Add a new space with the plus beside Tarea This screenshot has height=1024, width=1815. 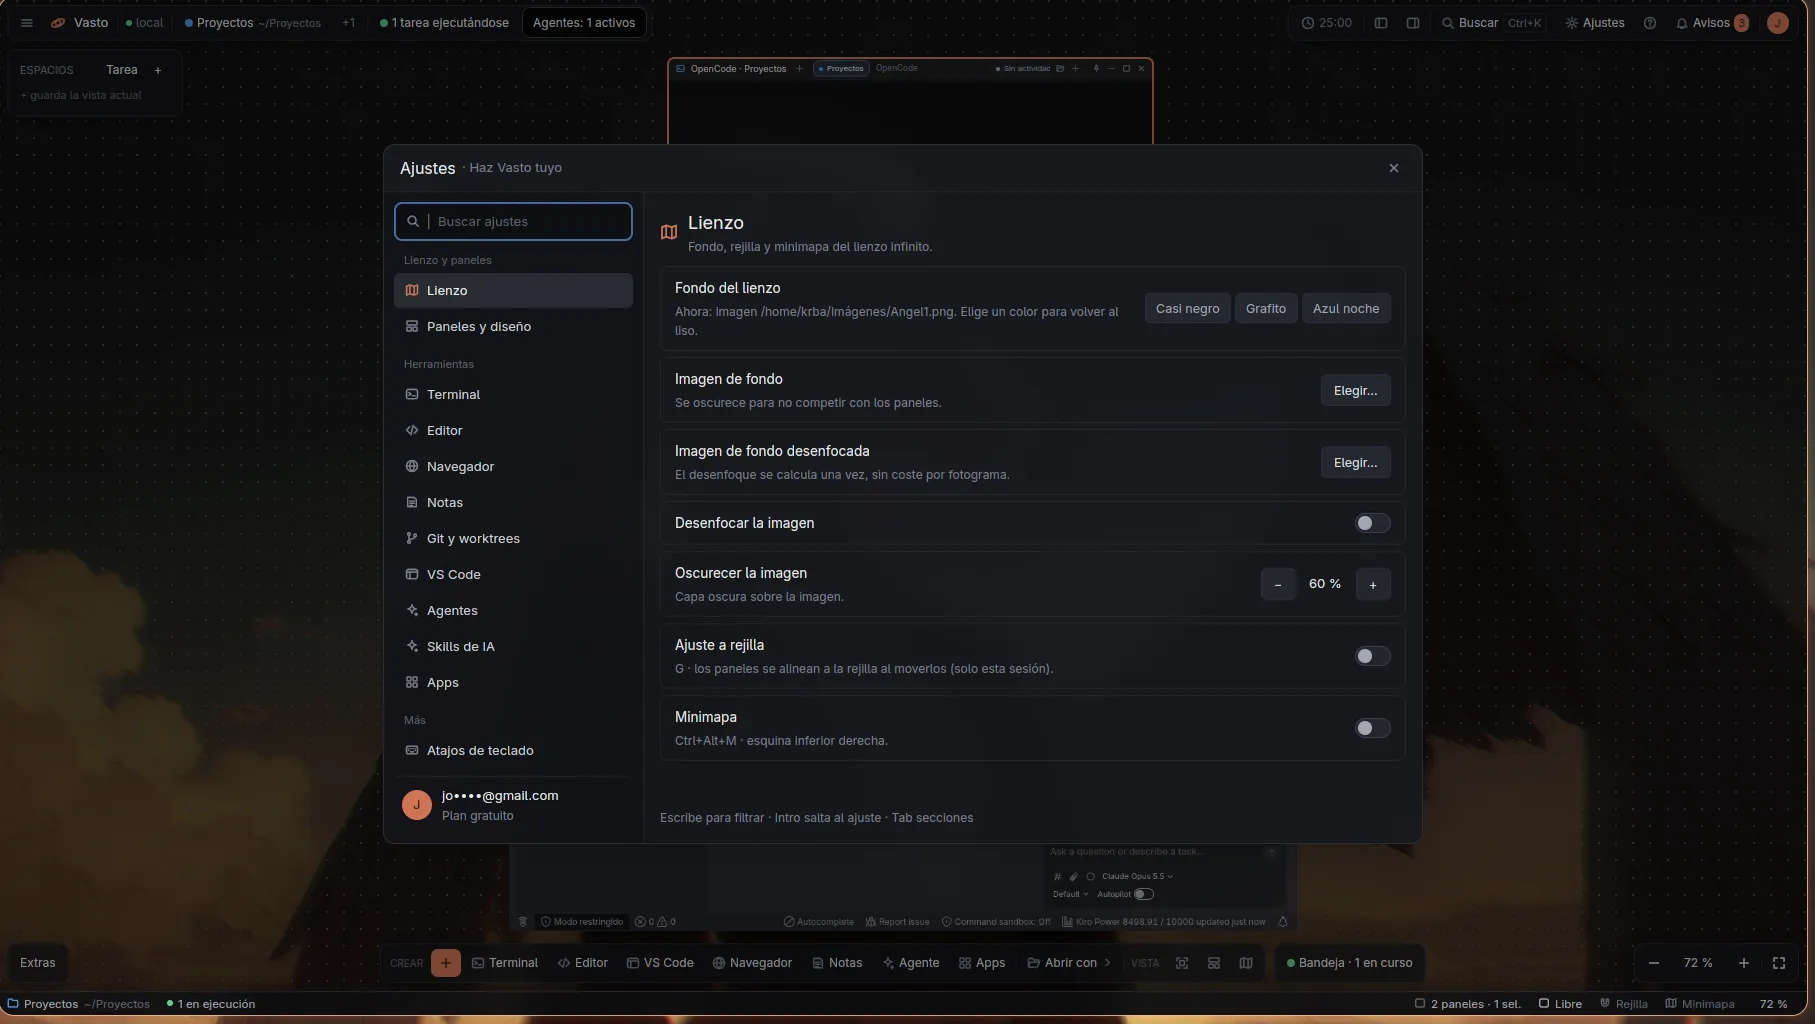[x=158, y=70]
